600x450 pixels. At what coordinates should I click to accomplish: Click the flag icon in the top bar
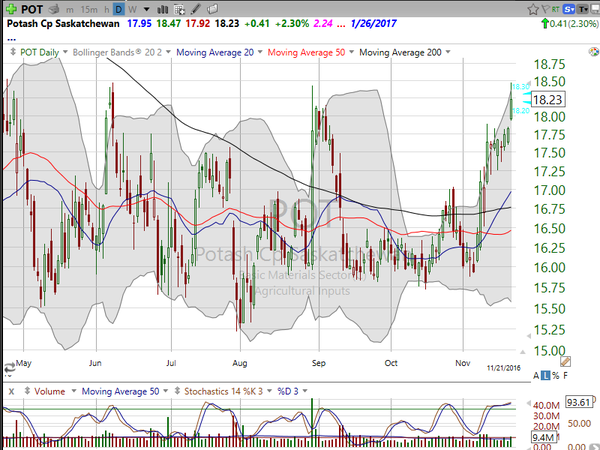[x=546, y=9]
